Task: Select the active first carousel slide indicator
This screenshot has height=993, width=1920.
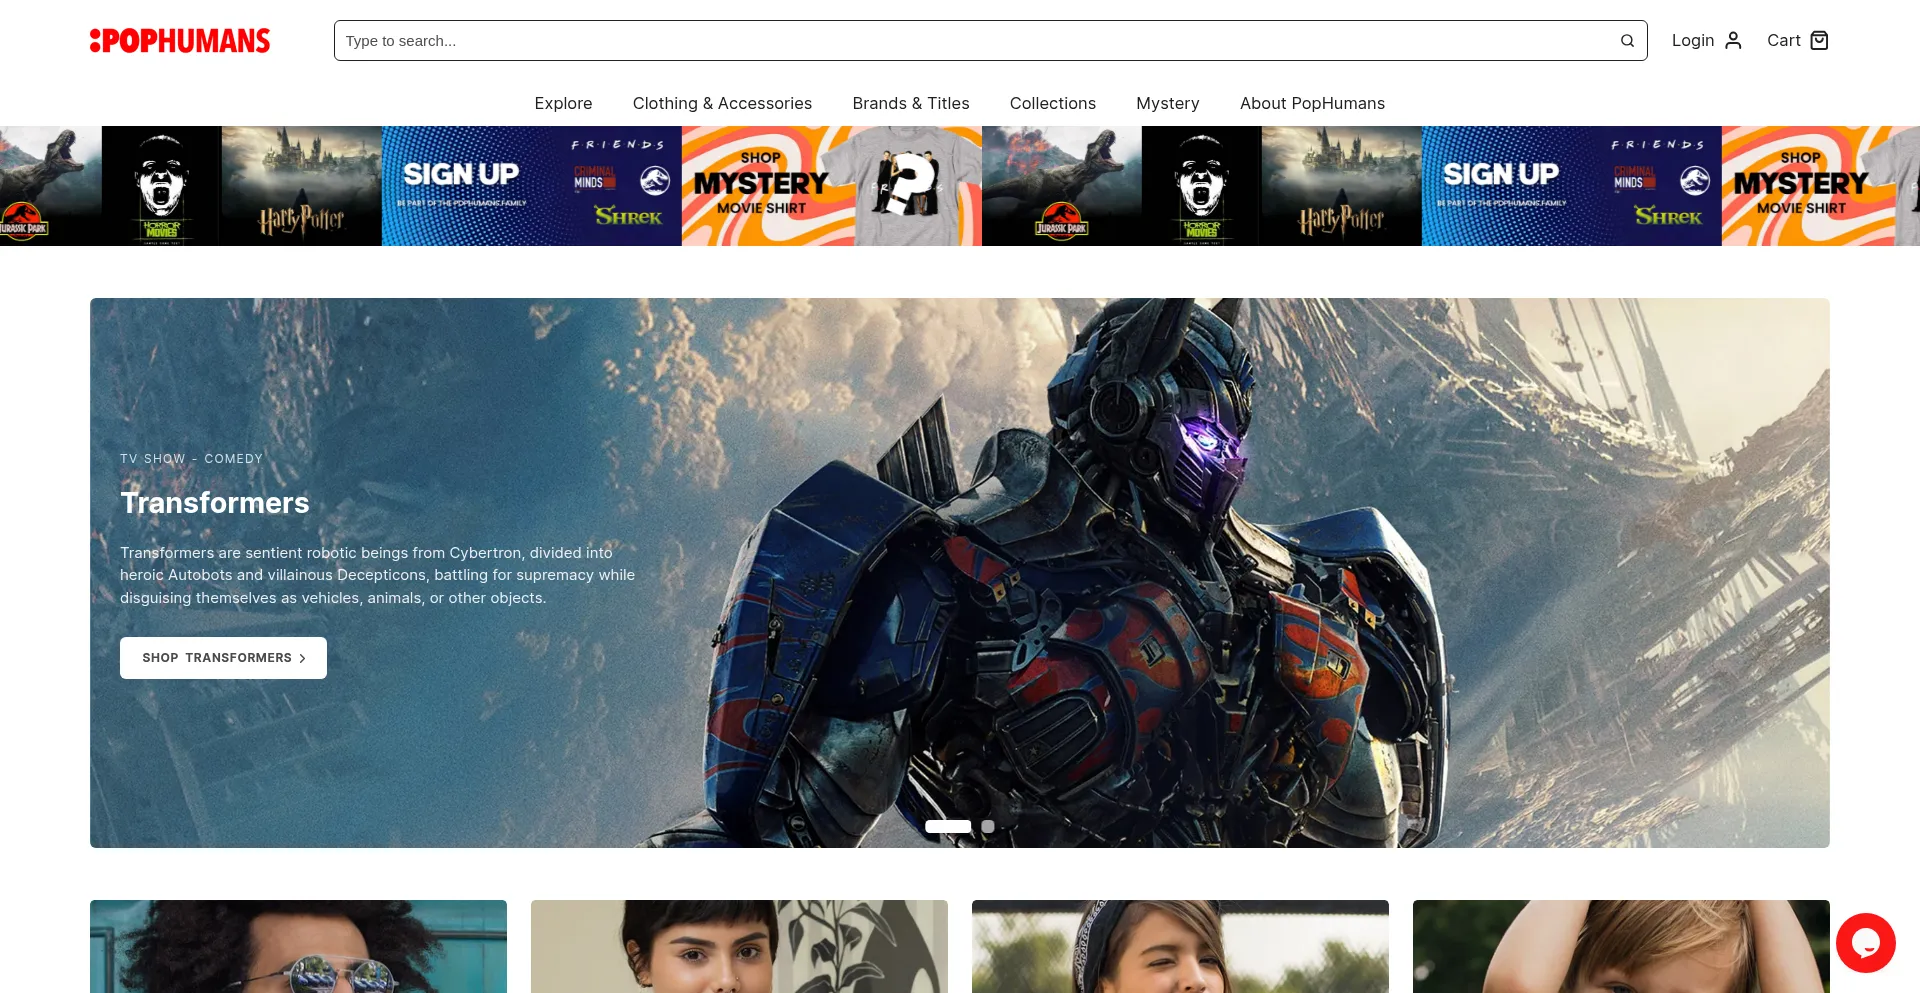Action: pos(948,826)
